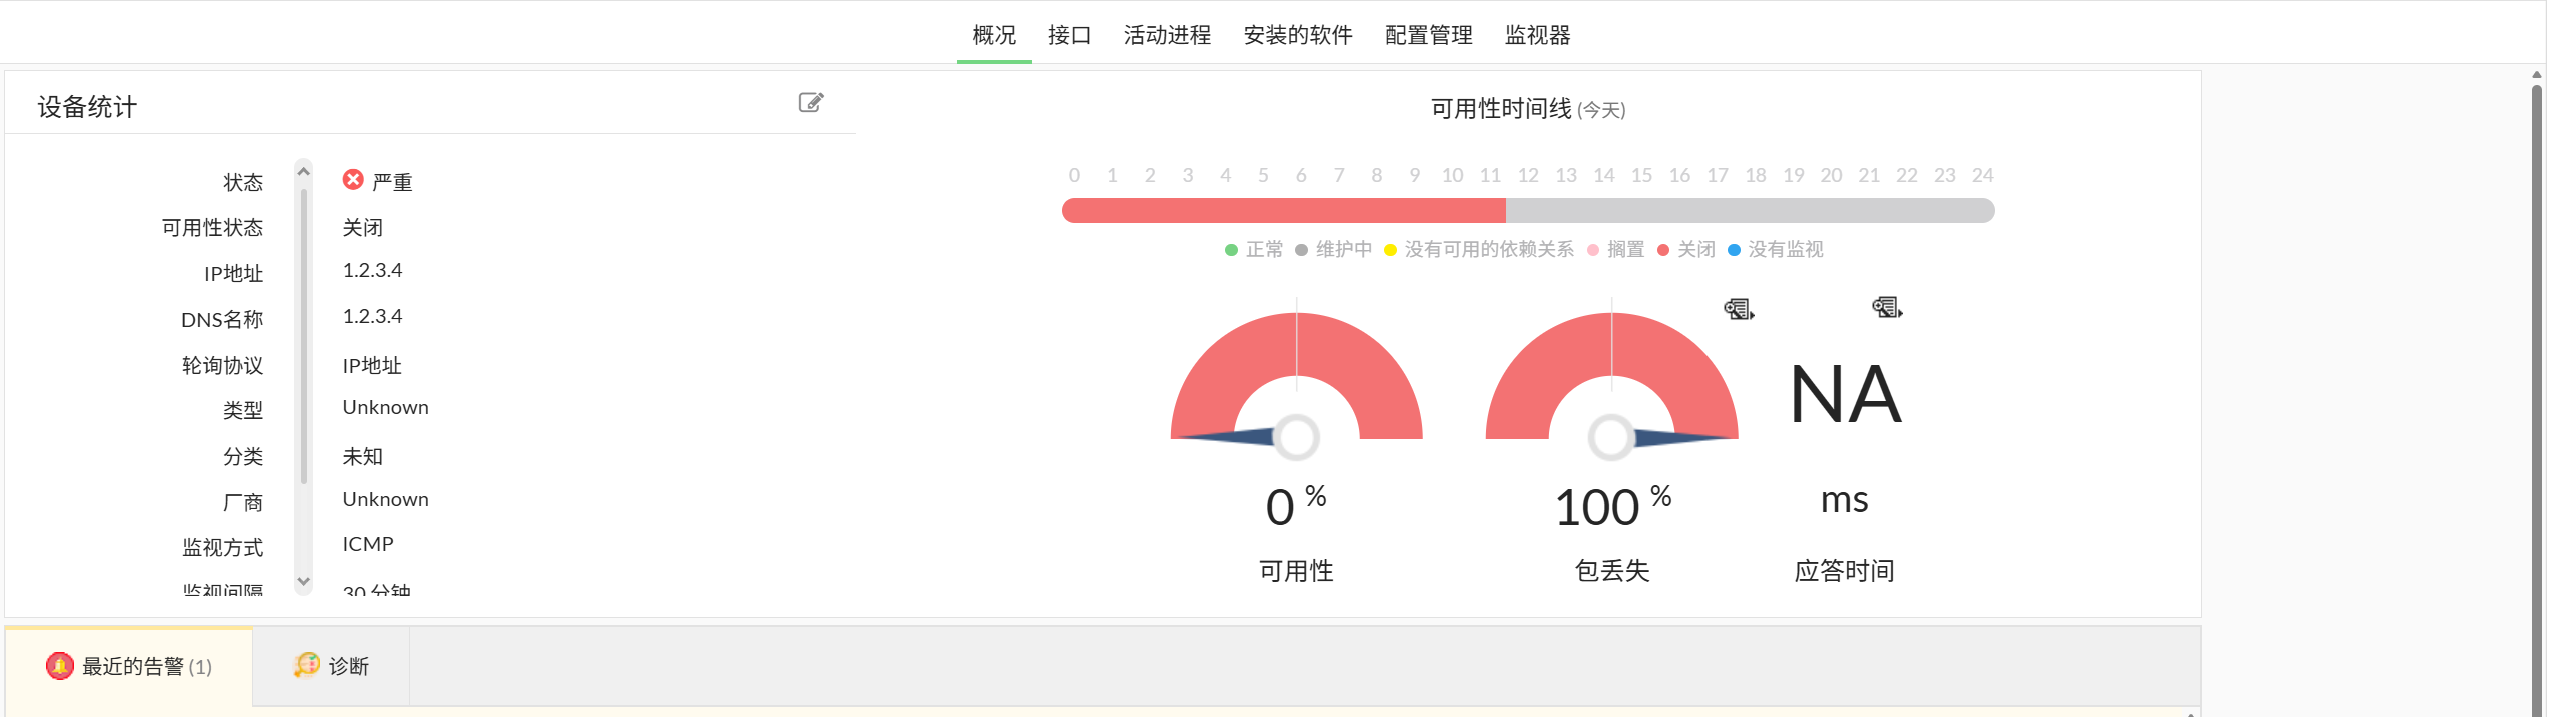
Task: Click the 可用性状态 value 关闭
Action: point(362,227)
